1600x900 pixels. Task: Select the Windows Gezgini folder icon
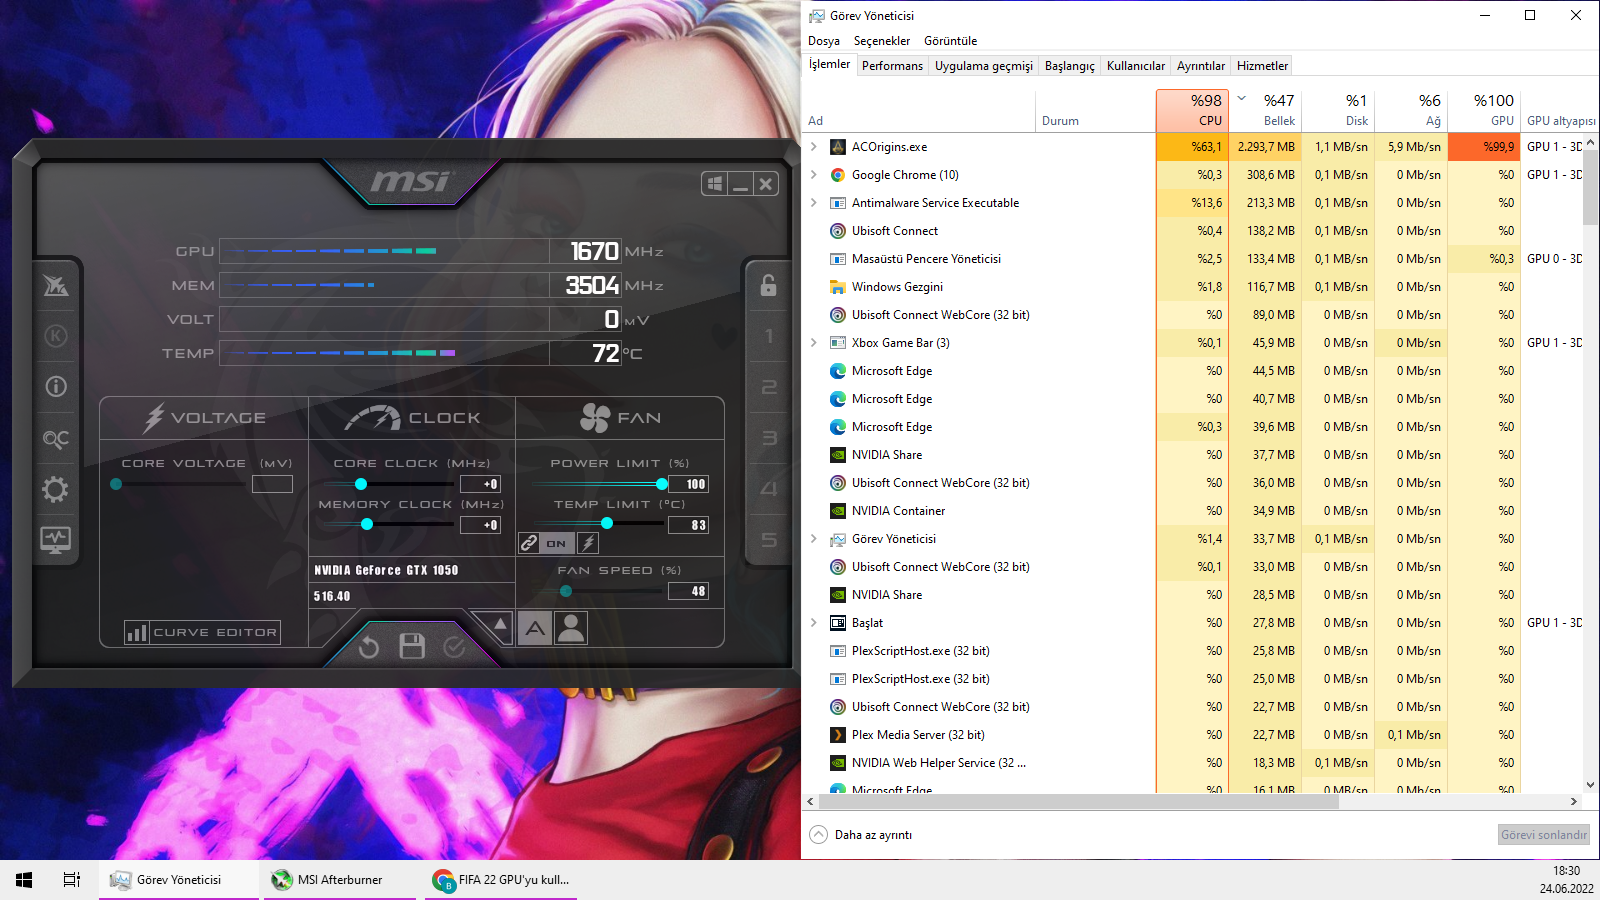click(838, 287)
